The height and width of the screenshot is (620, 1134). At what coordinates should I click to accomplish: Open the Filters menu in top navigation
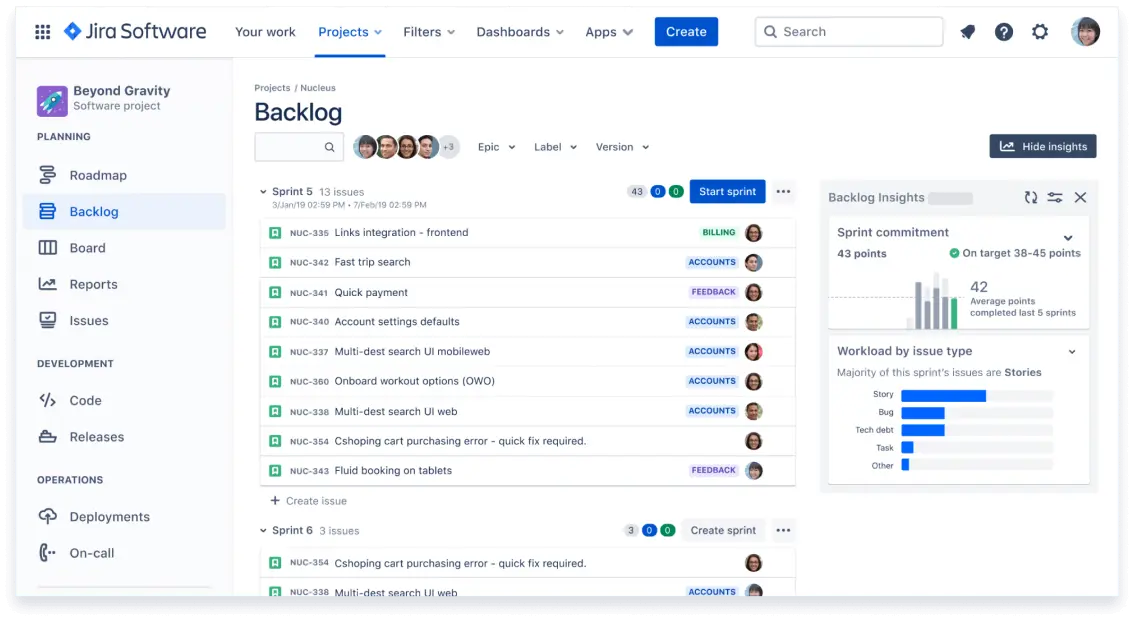429,32
